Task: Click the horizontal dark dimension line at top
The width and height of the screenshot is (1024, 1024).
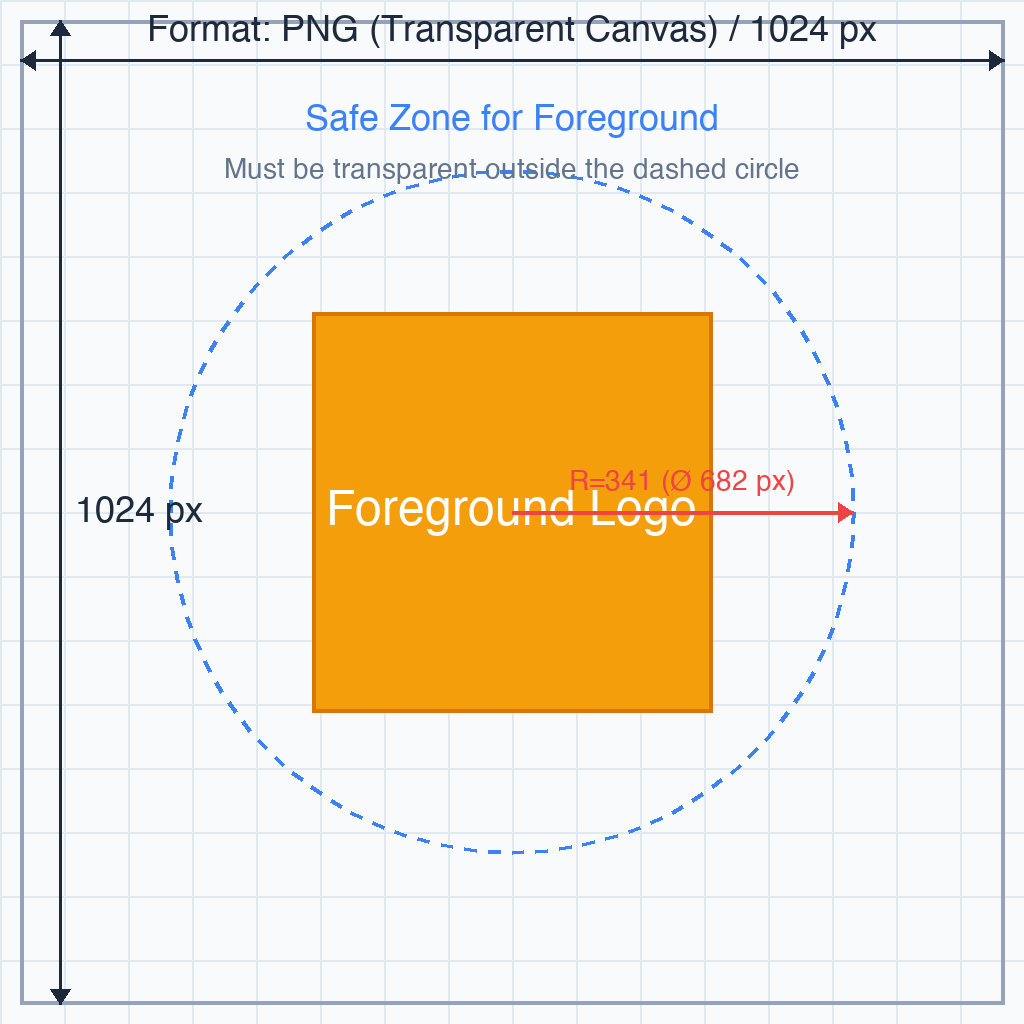Action: [x=513, y=61]
